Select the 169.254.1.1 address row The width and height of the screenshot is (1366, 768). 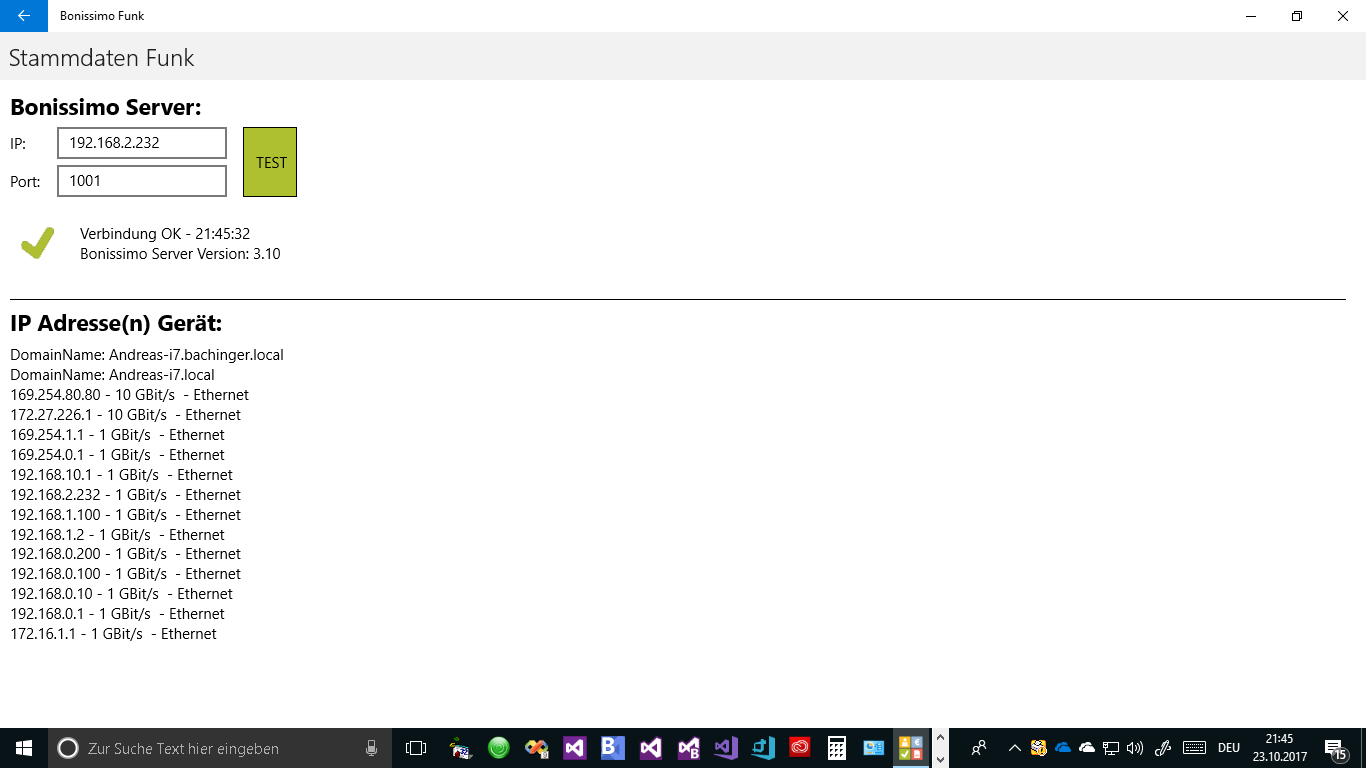click(x=117, y=435)
